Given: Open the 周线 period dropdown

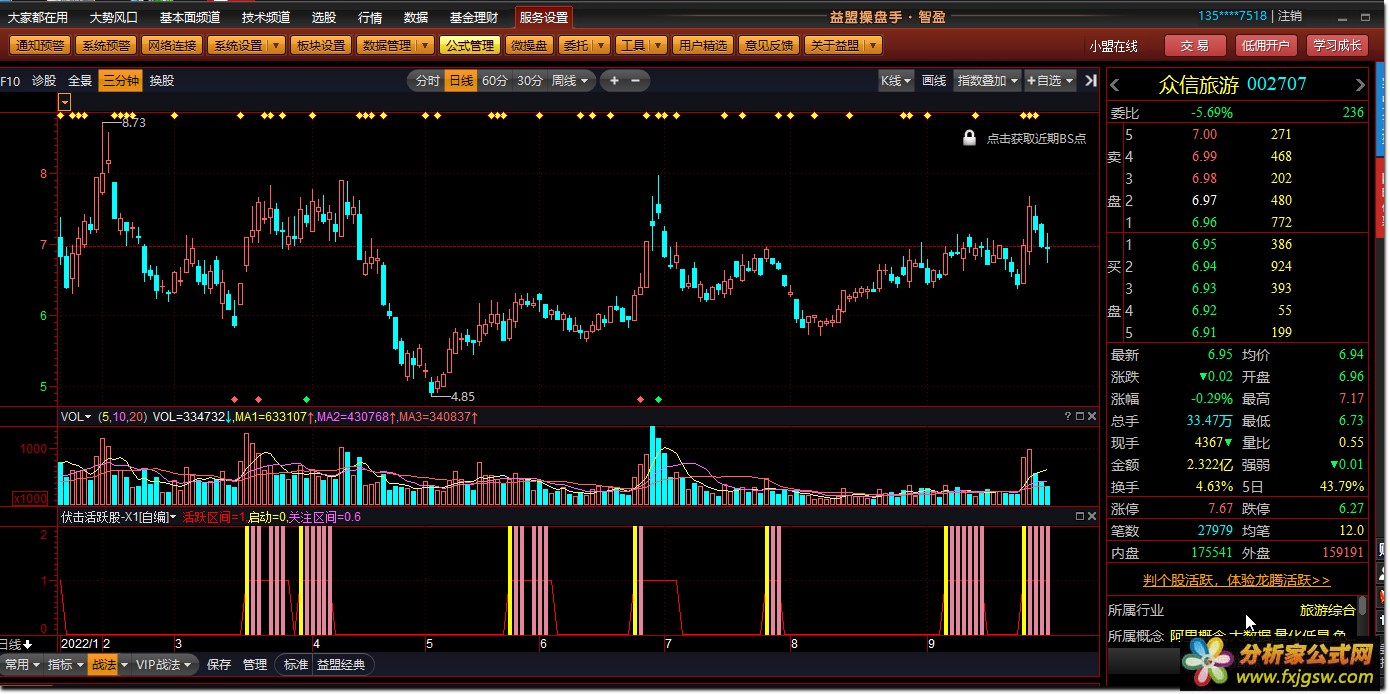Looking at the screenshot, I should click(x=572, y=81).
